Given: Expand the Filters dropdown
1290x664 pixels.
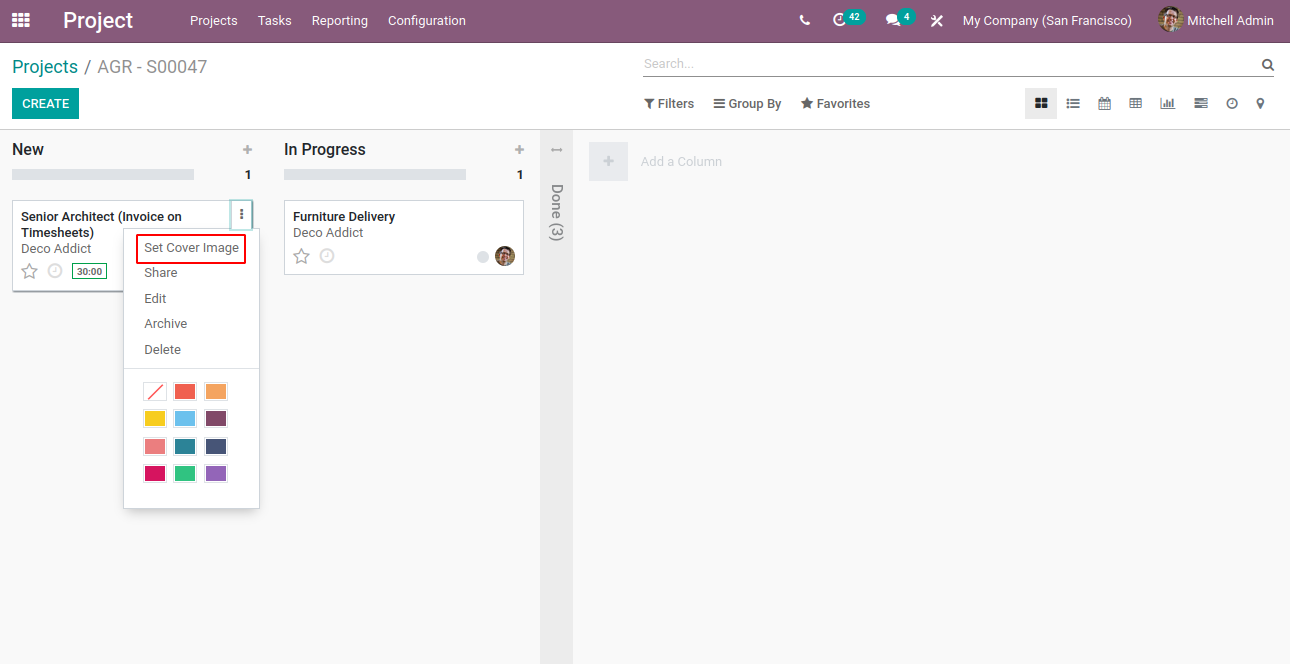Looking at the screenshot, I should click(x=669, y=104).
